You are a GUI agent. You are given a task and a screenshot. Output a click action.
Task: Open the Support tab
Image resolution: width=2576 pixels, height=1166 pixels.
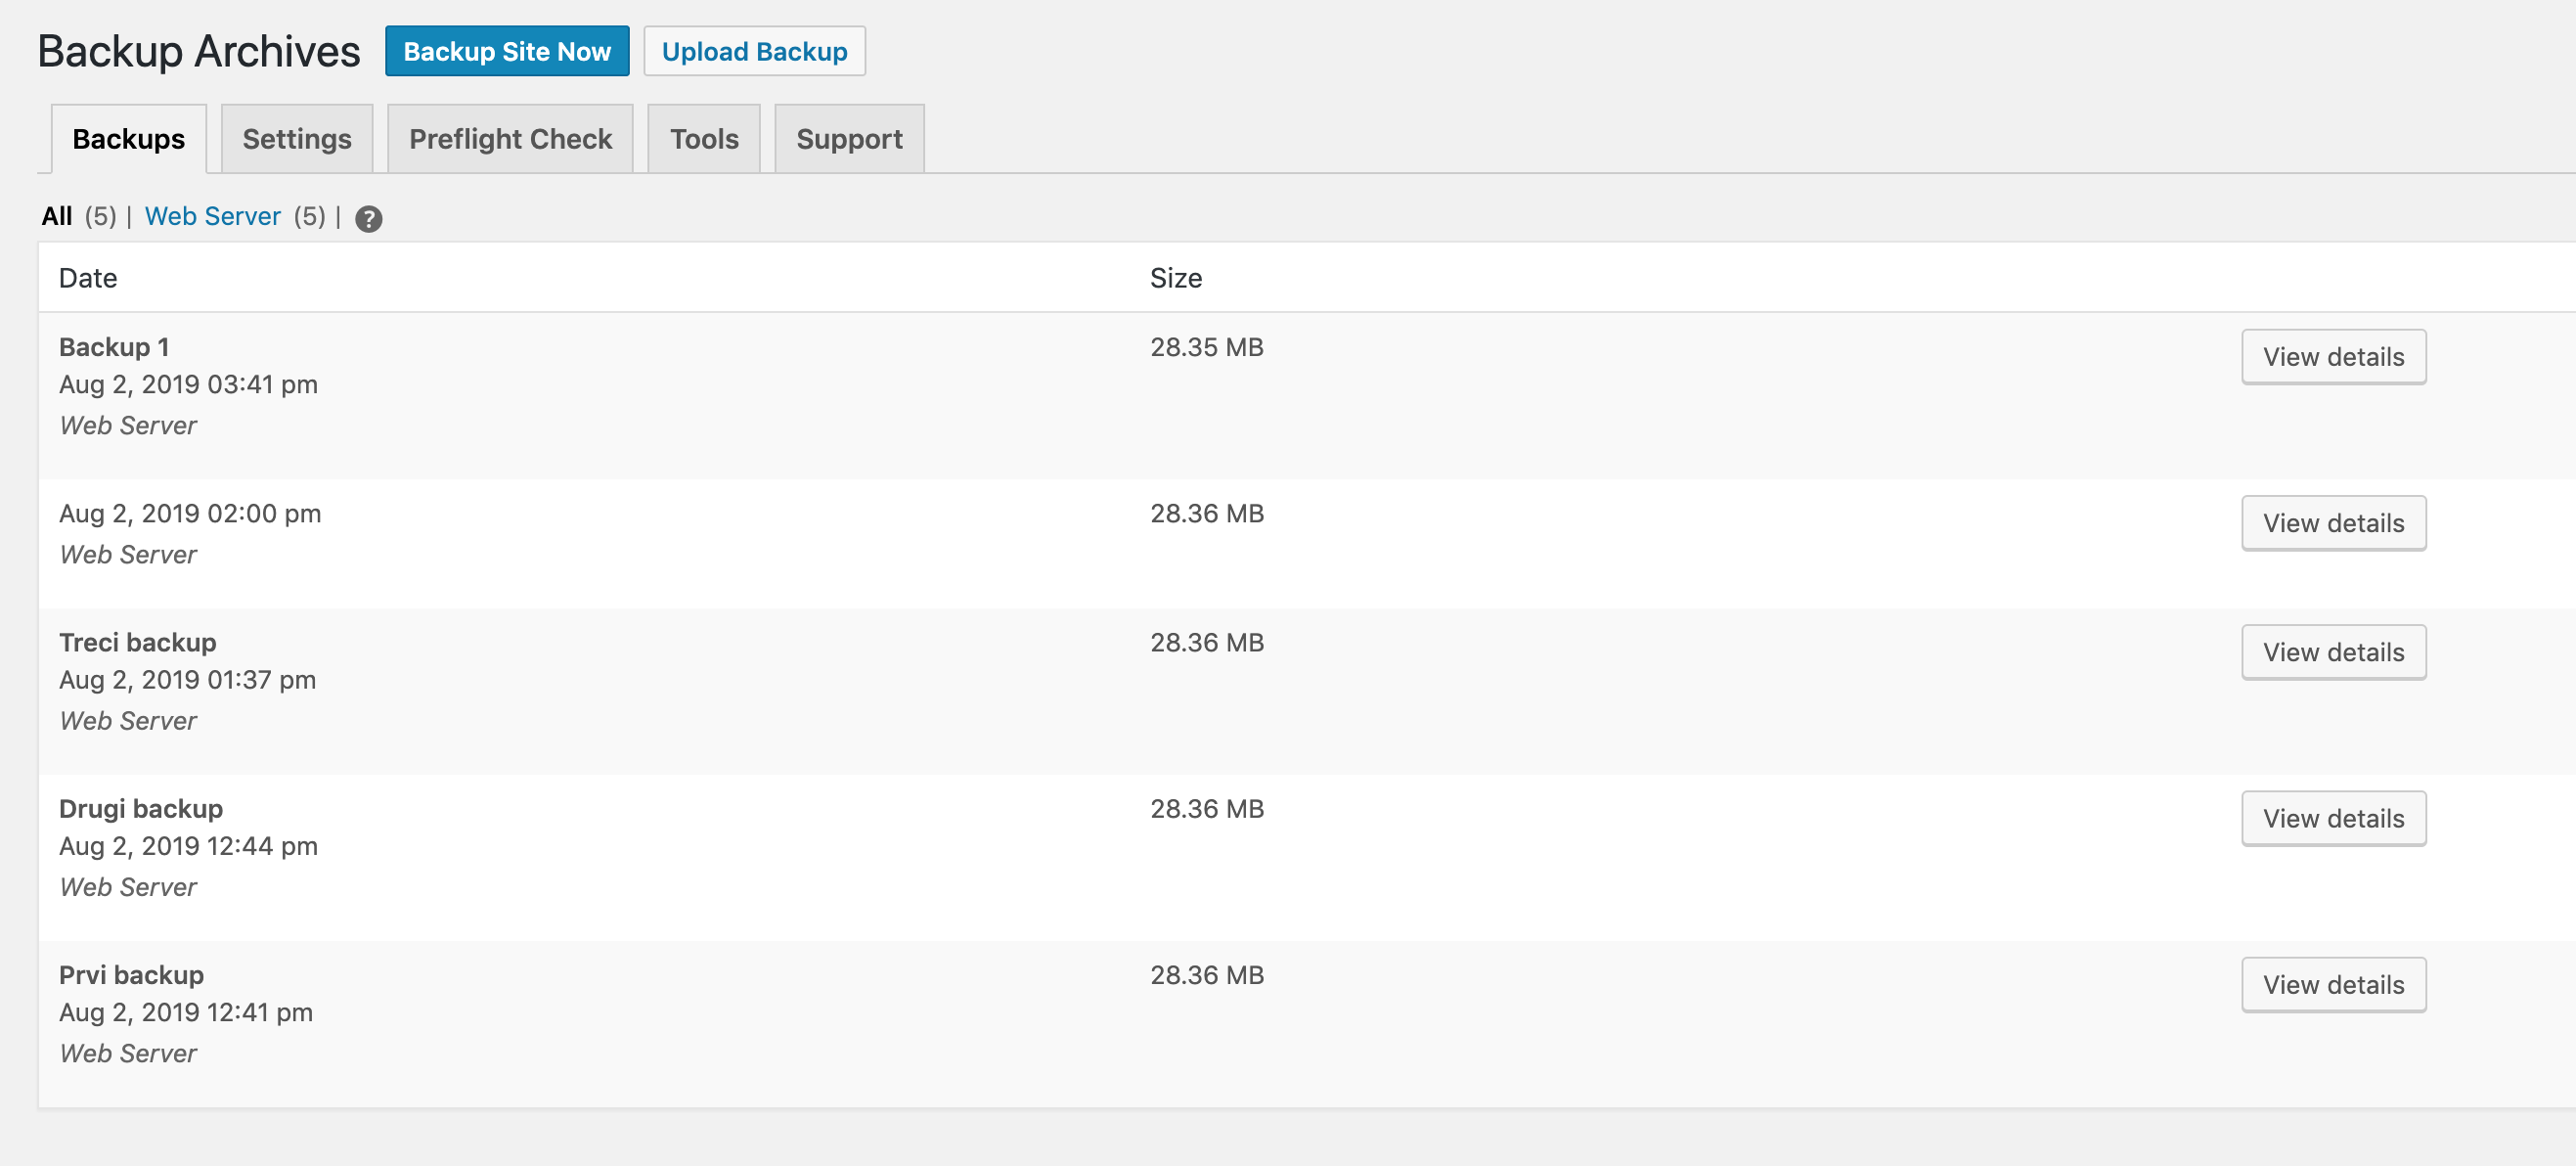click(x=848, y=138)
